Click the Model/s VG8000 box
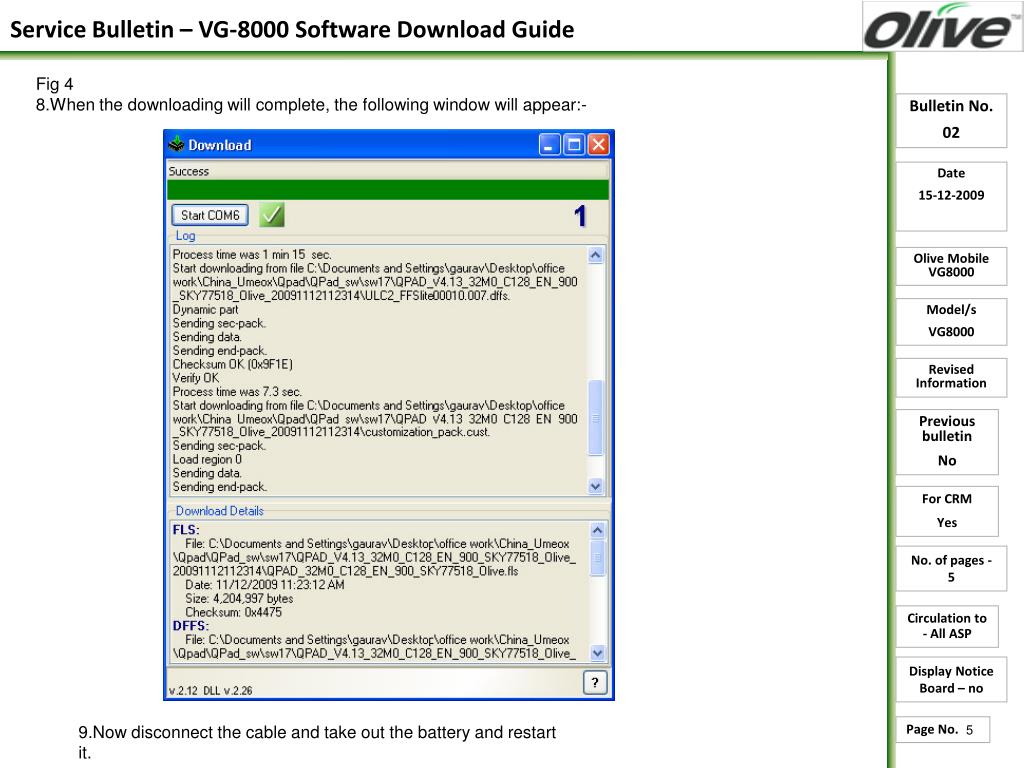The height and width of the screenshot is (768, 1024). pyautogui.click(x=951, y=321)
